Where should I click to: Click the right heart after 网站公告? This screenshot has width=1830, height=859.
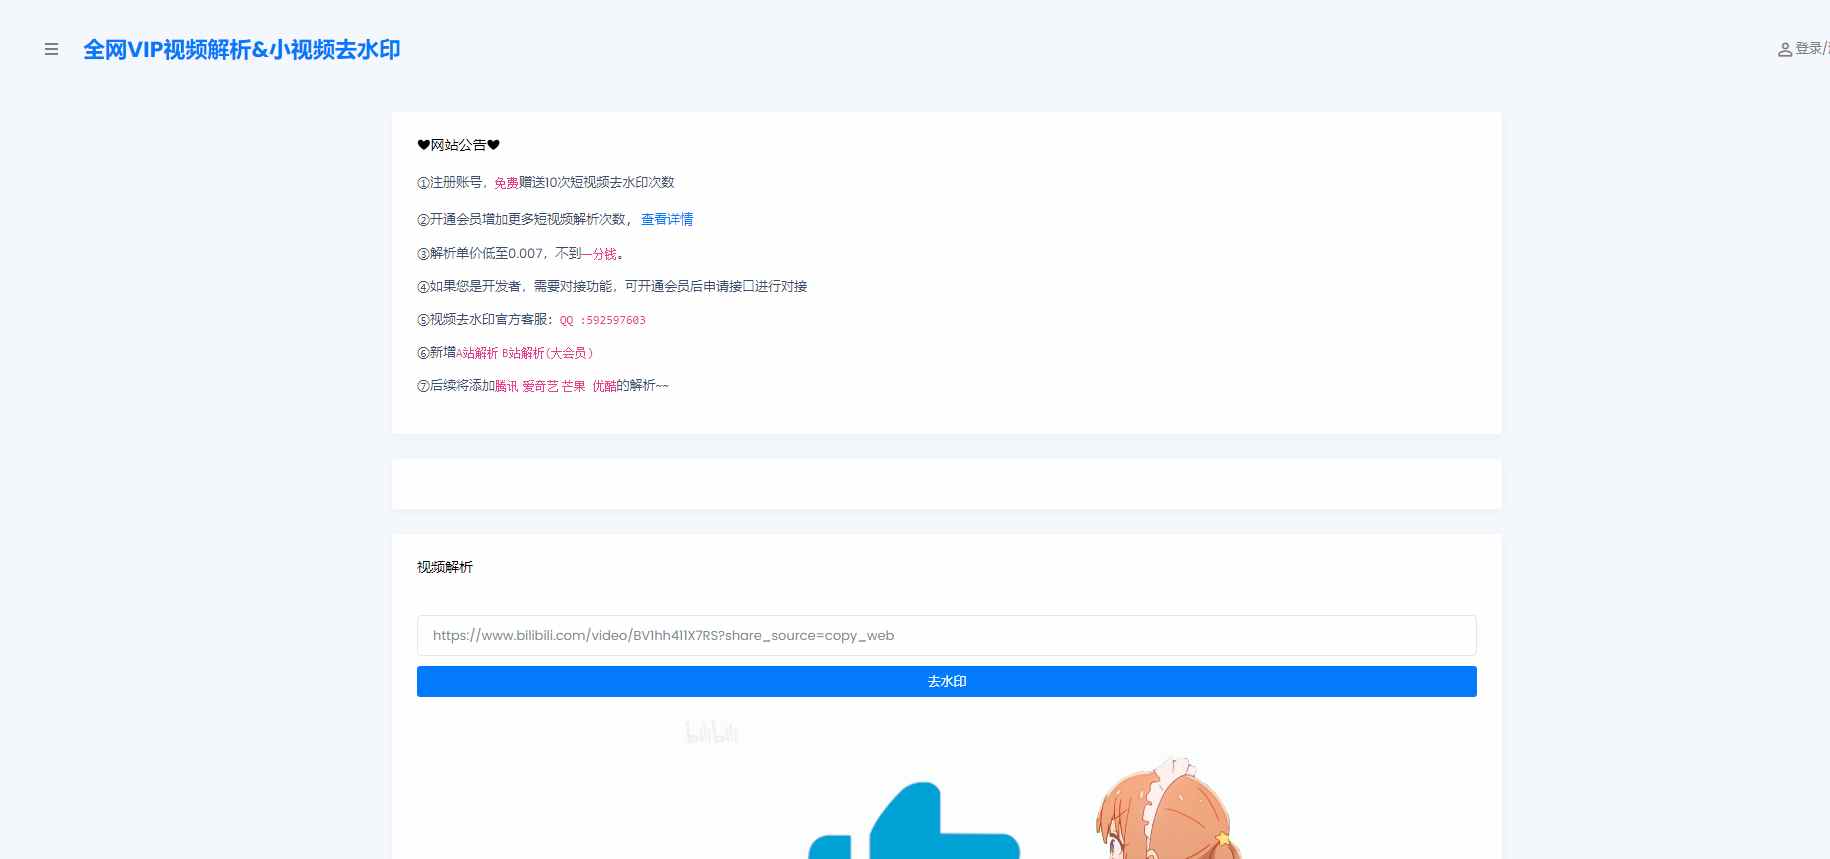[x=493, y=145]
